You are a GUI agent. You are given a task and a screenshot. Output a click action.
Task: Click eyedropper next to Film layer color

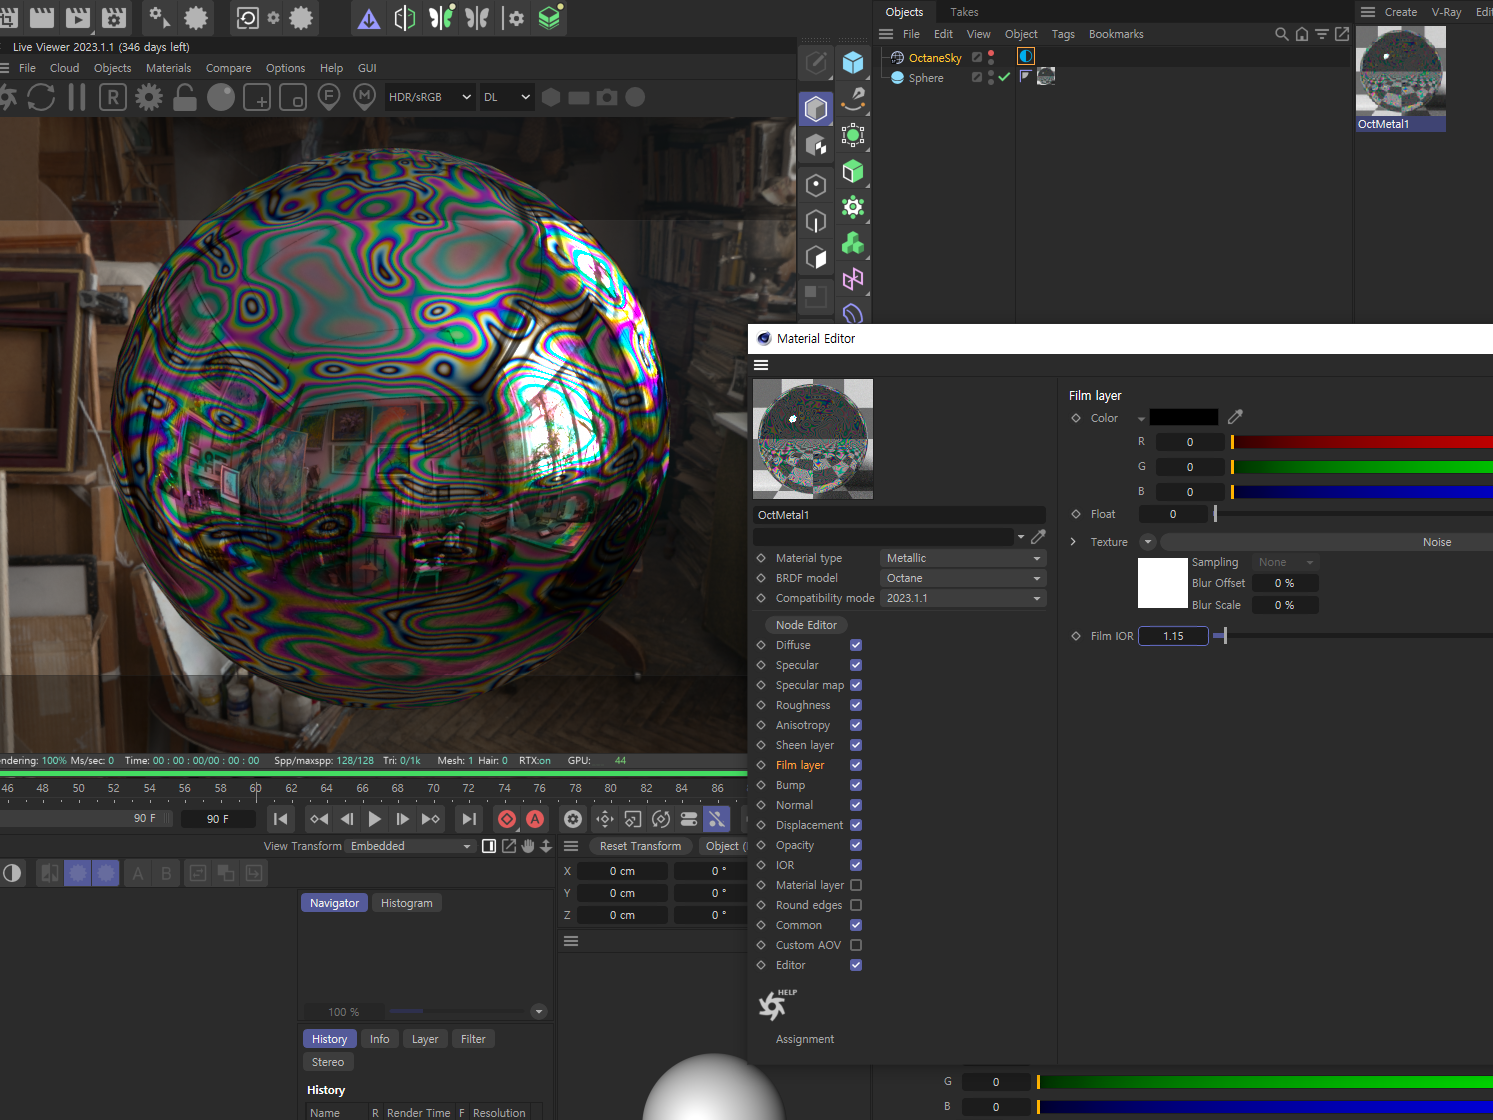(x=1235, y=417)
